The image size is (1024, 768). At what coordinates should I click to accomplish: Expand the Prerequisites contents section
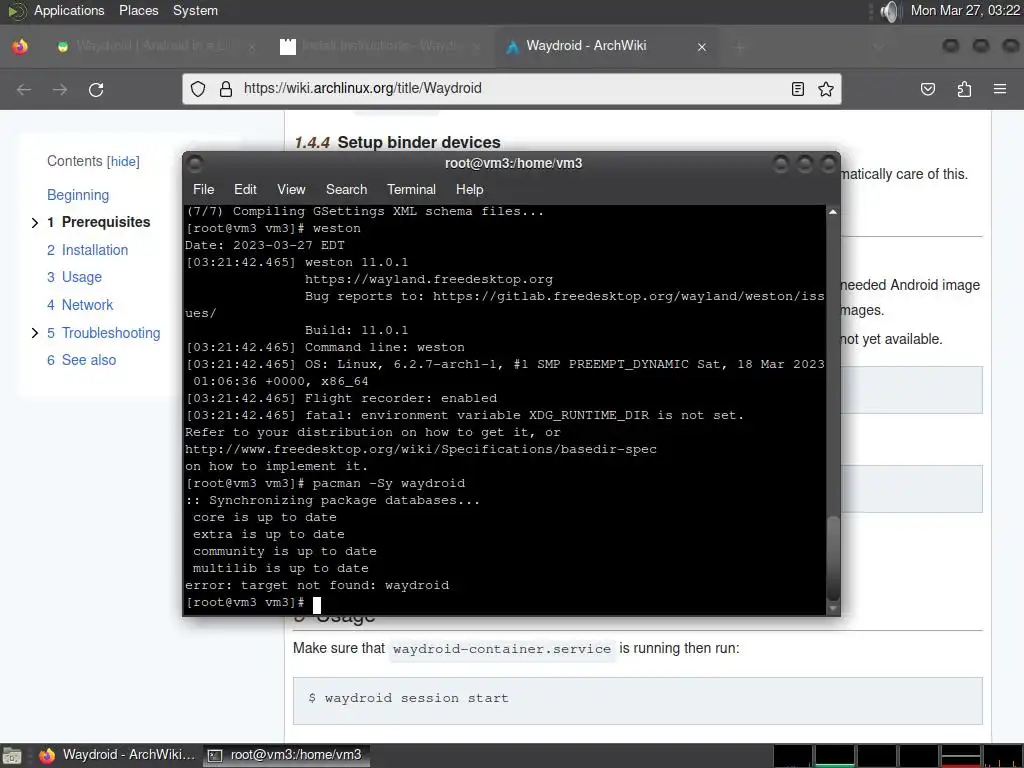[x=35, y=223]
